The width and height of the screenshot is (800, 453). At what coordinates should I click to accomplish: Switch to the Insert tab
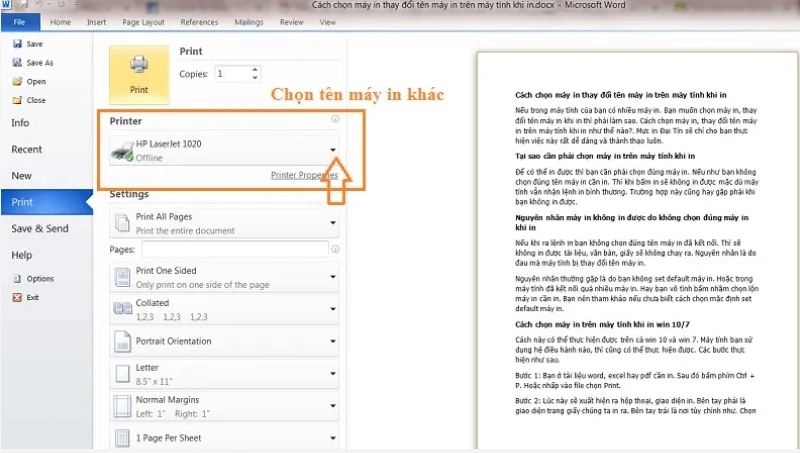click(x=96, y=22)
